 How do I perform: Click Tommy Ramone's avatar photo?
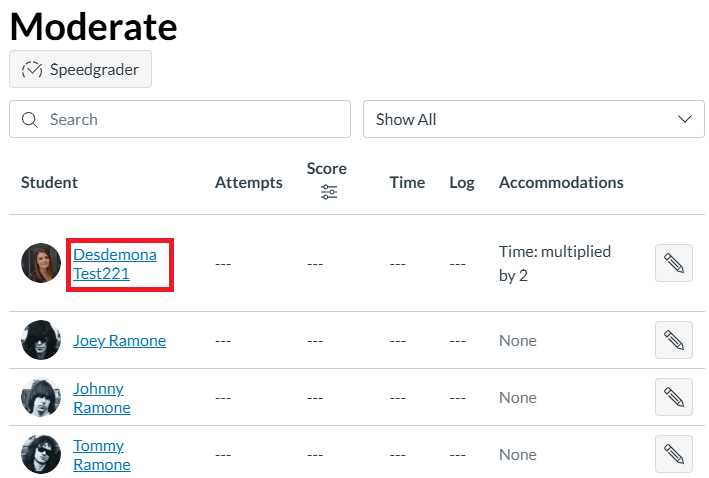click(x=41, y=454)
